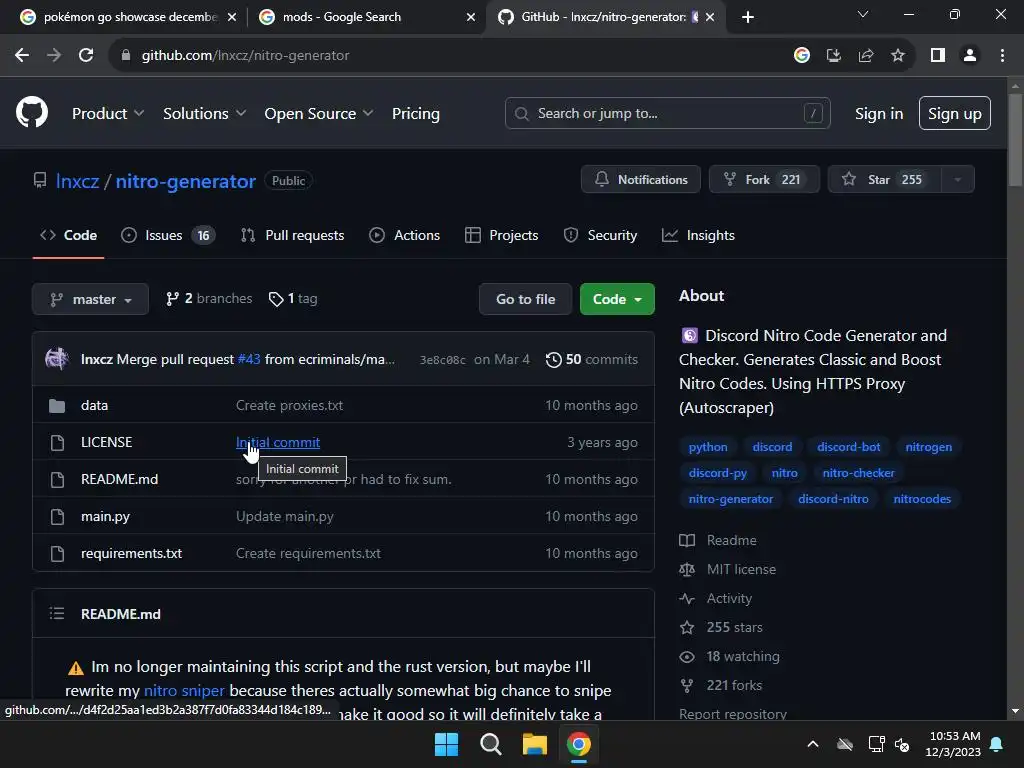Expand the Star lists dropdown arrow
Screen dimensions: 1024x768
[x=957, y=180]
